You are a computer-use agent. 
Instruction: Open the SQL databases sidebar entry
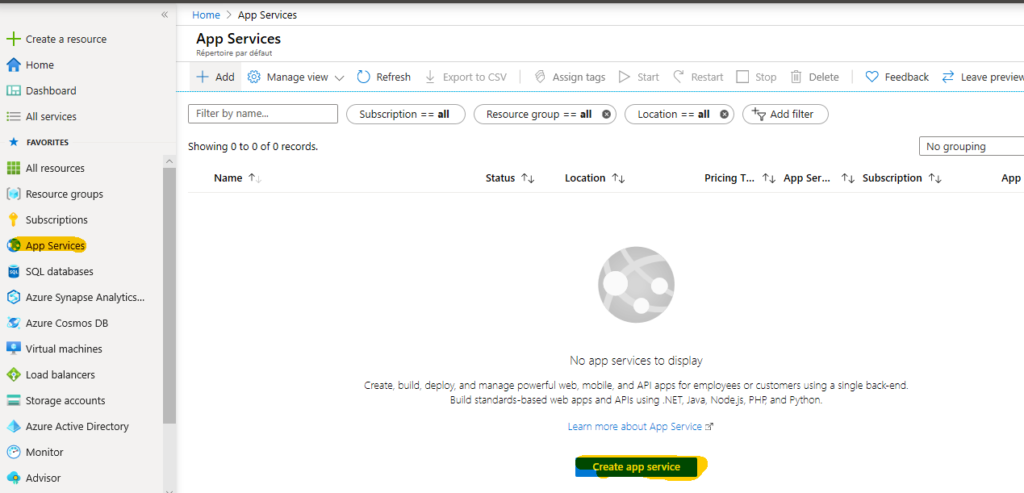(x=59, y=271)
